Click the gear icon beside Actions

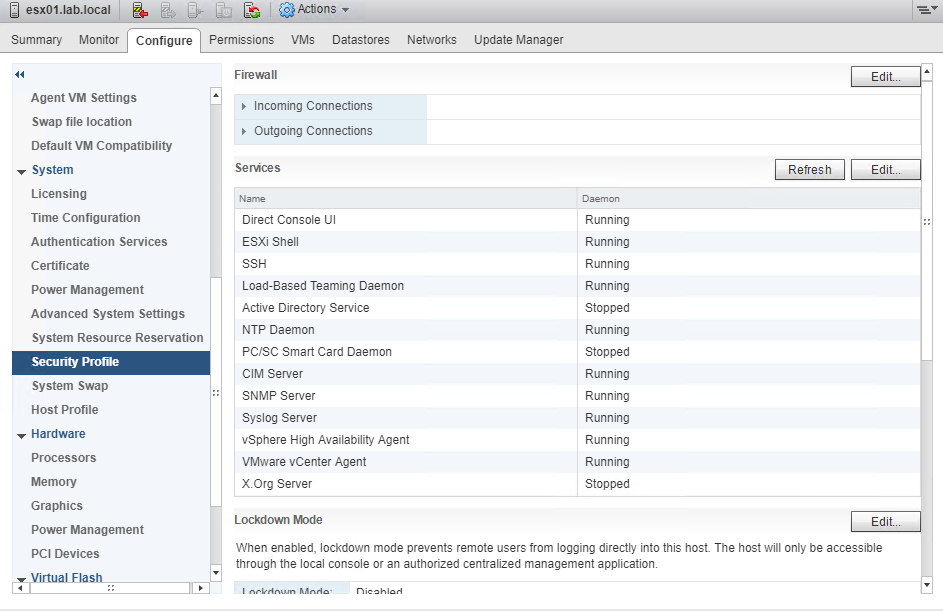point(287,10)
